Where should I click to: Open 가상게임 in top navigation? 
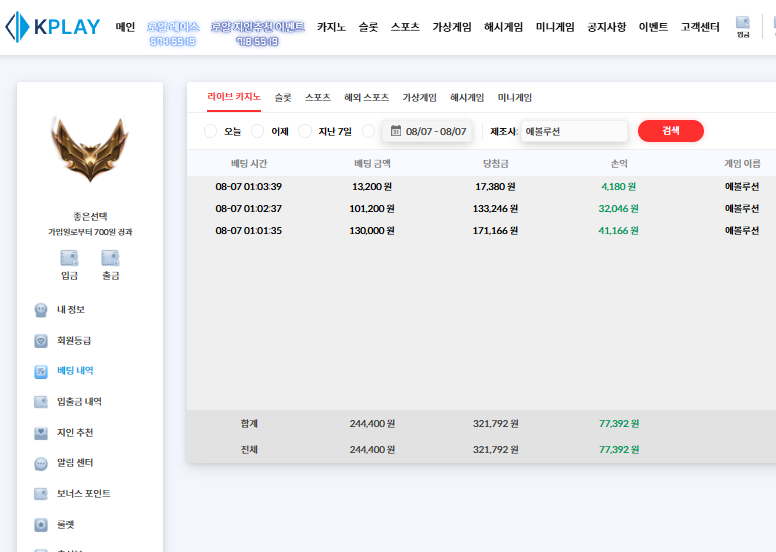[452, 27]
